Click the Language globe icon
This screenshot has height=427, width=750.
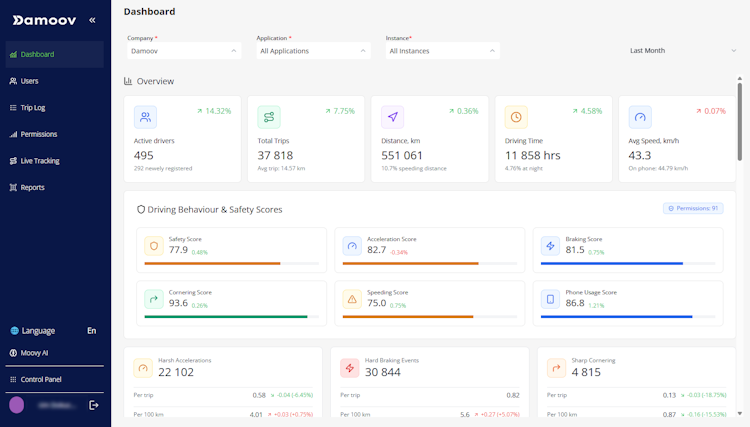(x=14, y=331)
